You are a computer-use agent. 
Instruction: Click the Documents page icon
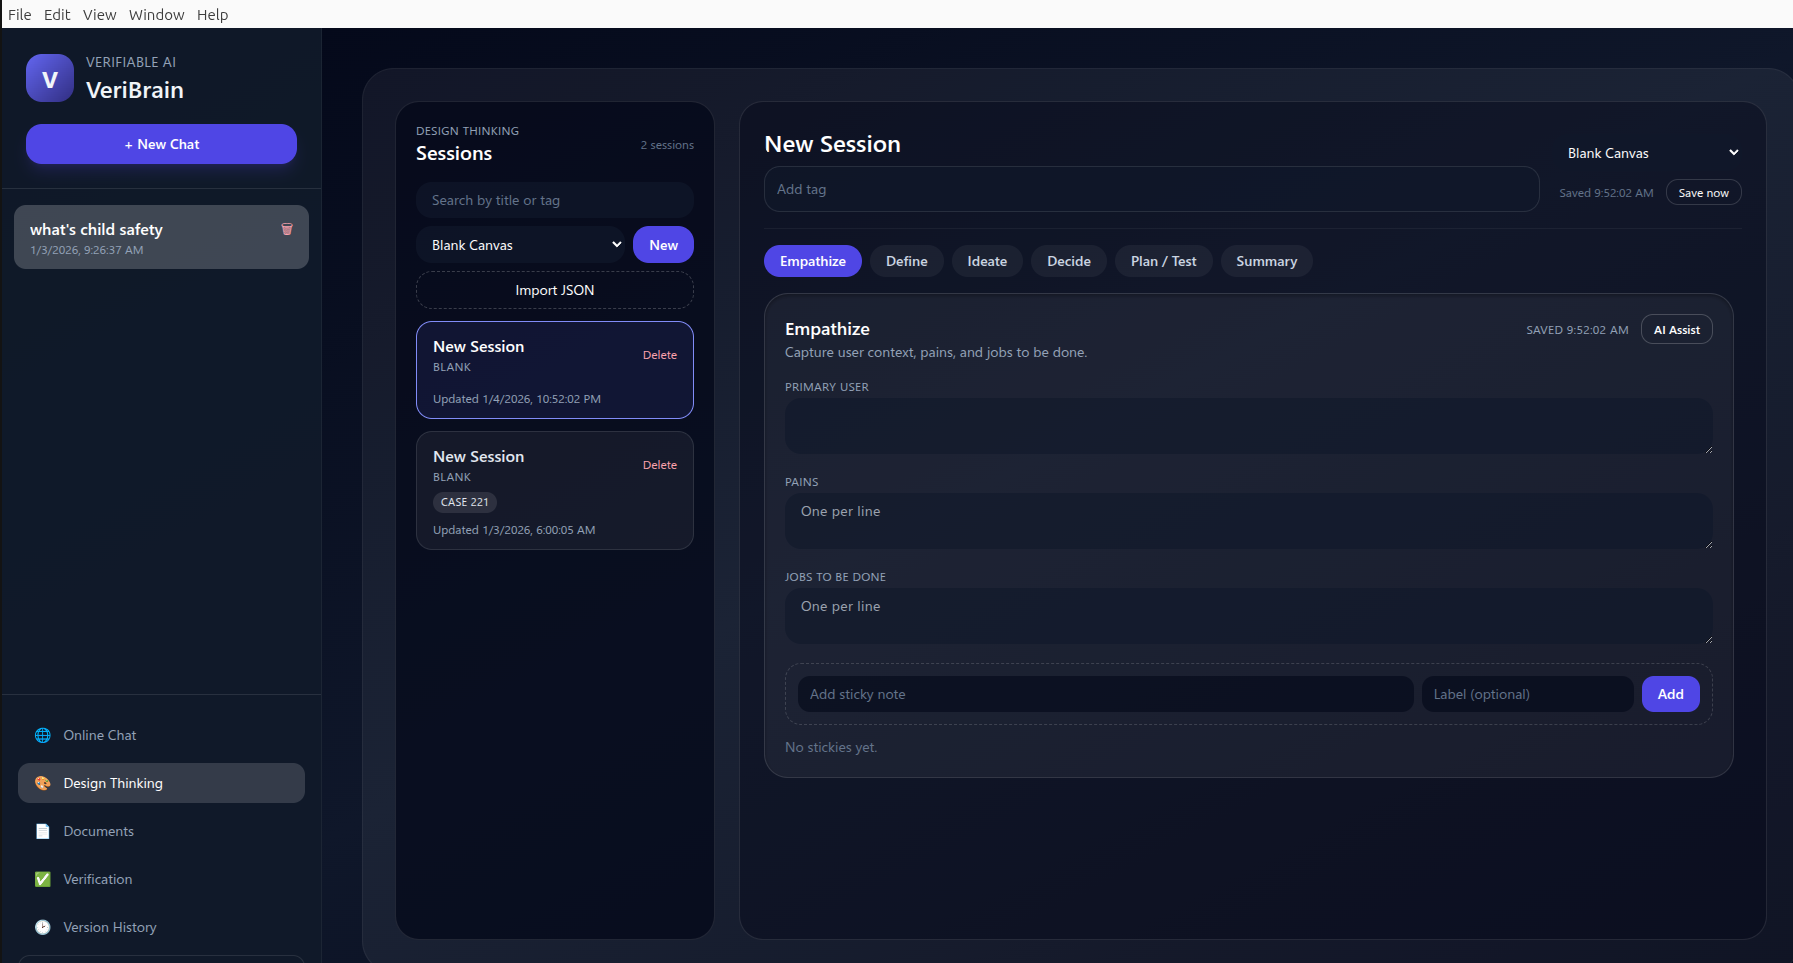pos(43,831)
